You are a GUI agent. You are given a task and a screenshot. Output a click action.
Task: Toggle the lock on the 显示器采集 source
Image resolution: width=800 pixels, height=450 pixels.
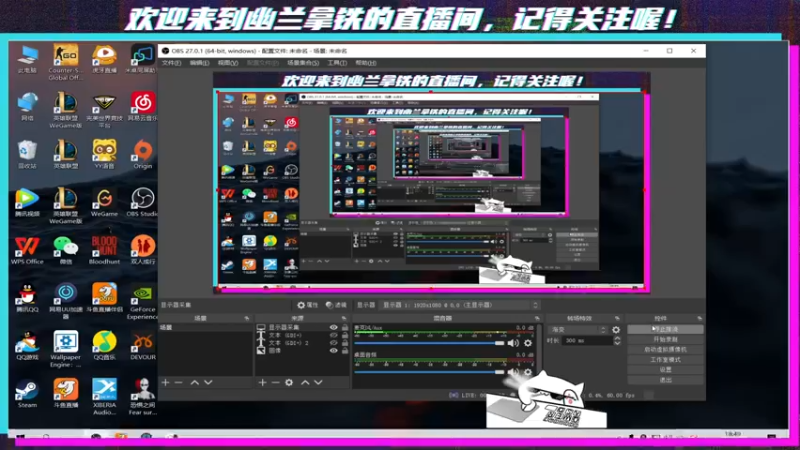pyautogui.click(x=345, y=328)
